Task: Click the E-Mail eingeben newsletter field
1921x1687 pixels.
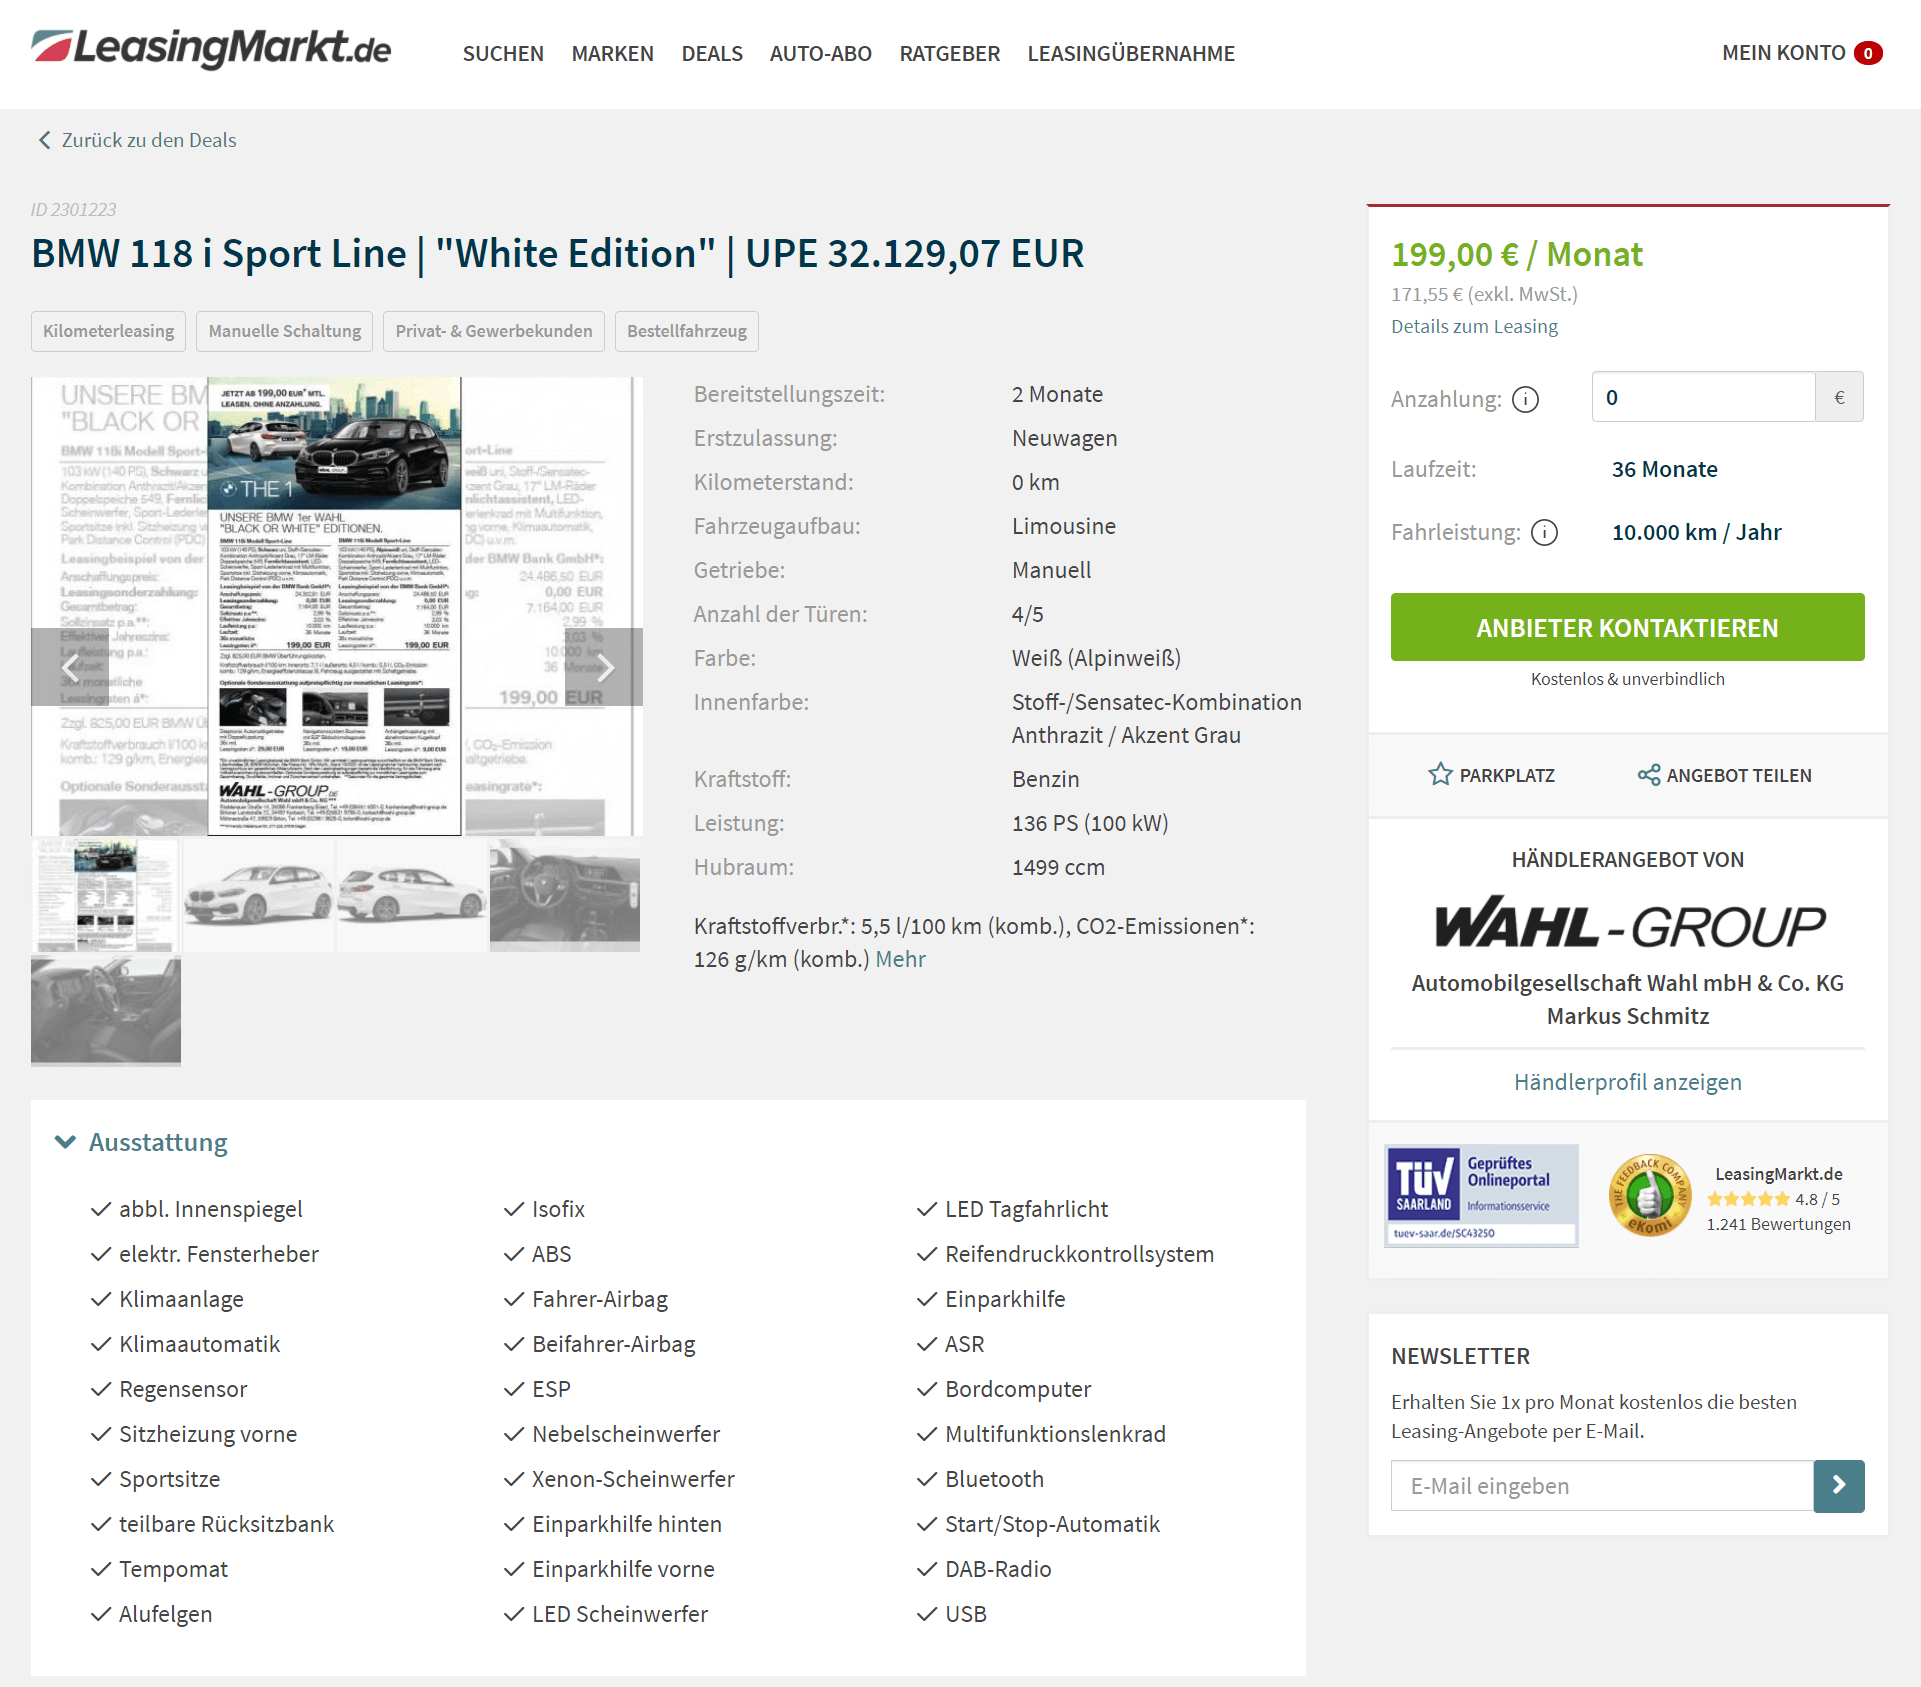Action: 1602,1486
